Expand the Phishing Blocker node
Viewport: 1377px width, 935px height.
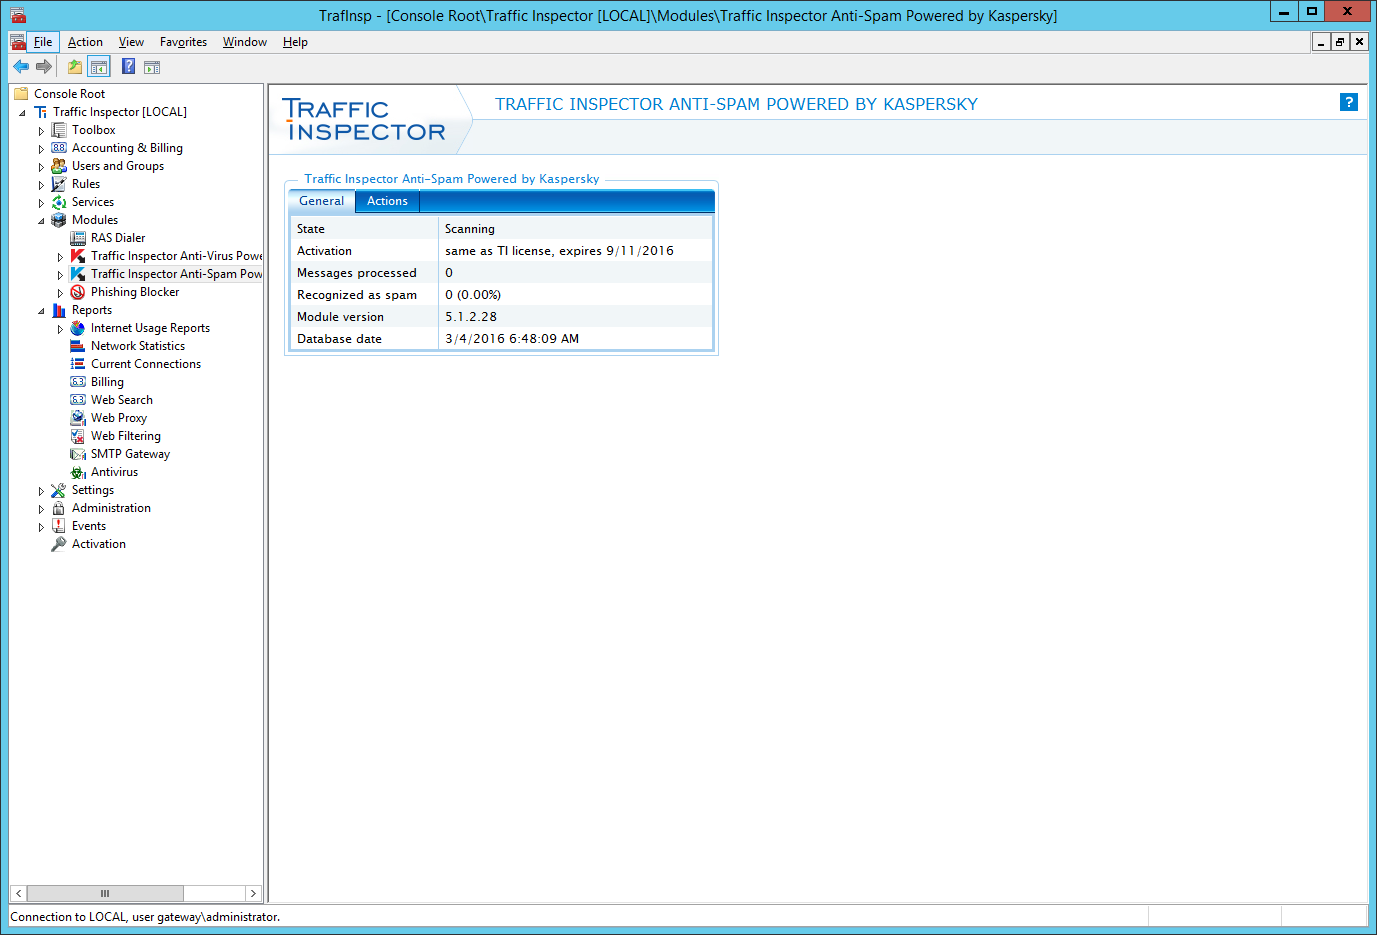(60, 293)
